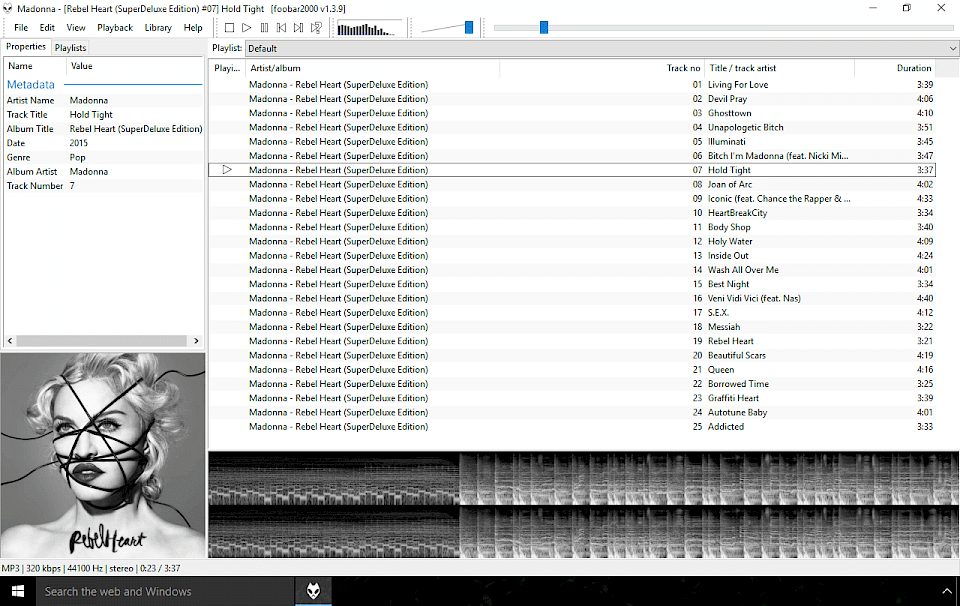Click the Rebel Heart album art
Screen dimensions: 960x606
coord(103,455)
